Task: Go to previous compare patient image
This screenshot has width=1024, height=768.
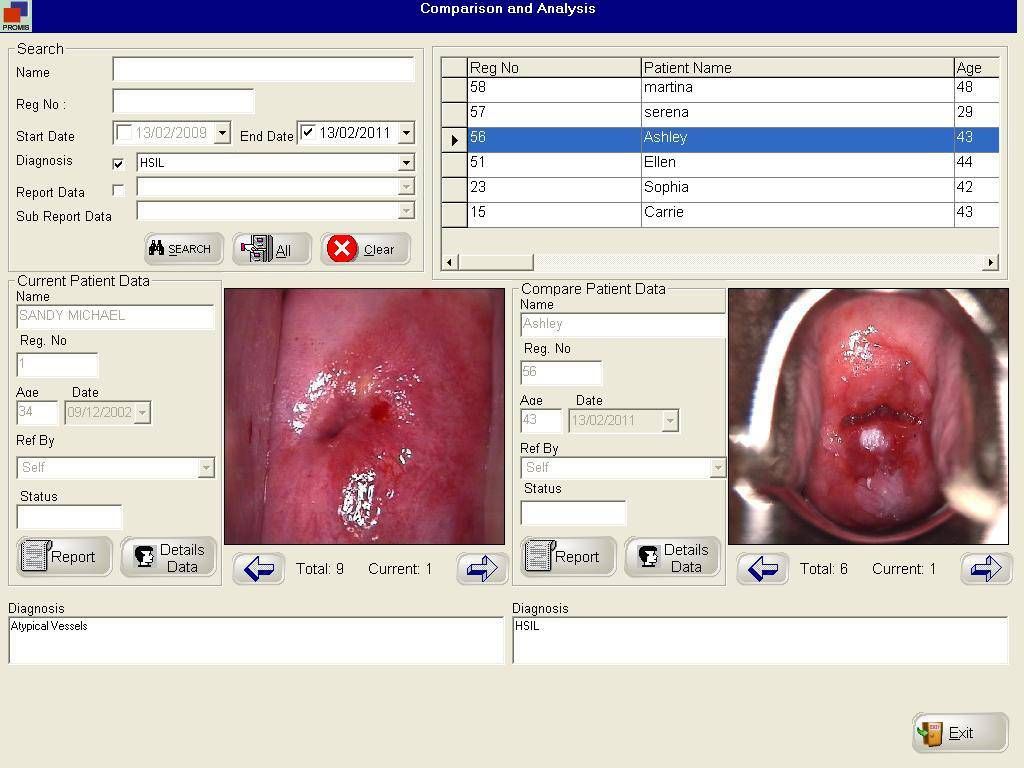Action: point(762,569)
